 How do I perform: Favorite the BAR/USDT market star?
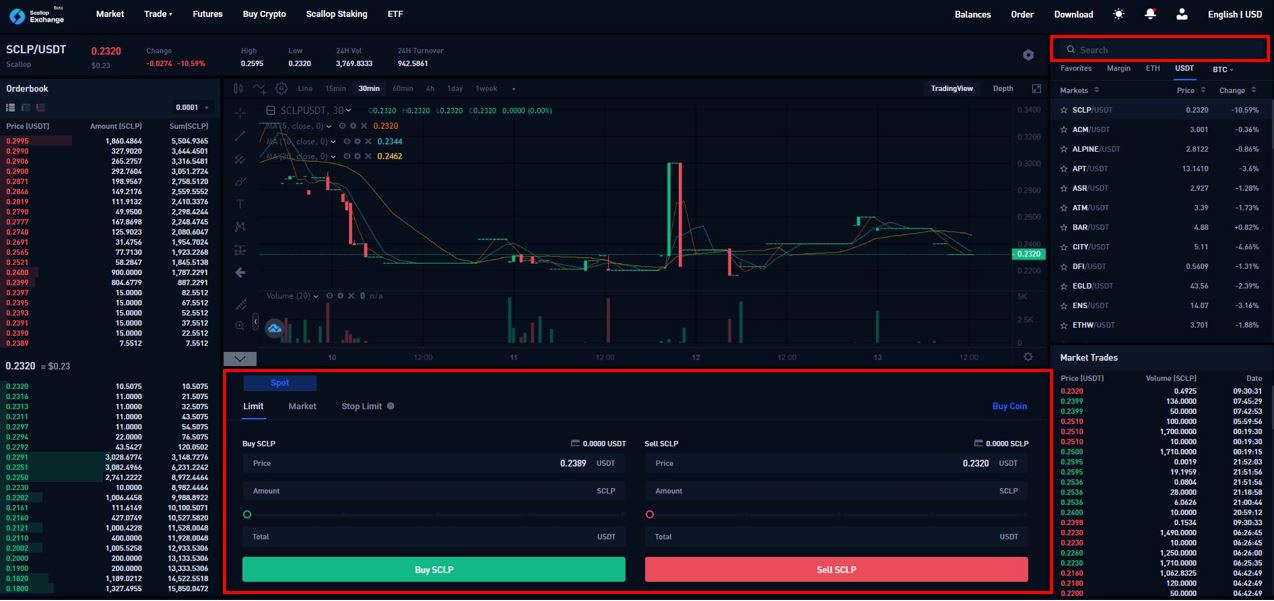click(1065, 227)
